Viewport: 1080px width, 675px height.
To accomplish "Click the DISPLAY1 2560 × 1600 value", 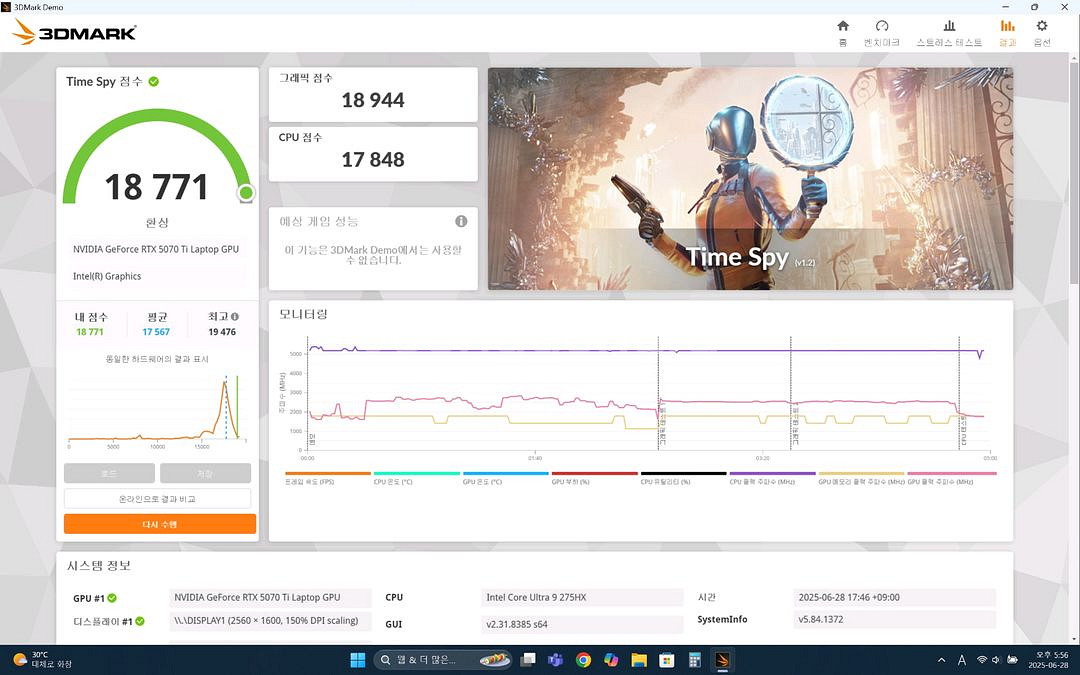I will click(x=270, y=621).
